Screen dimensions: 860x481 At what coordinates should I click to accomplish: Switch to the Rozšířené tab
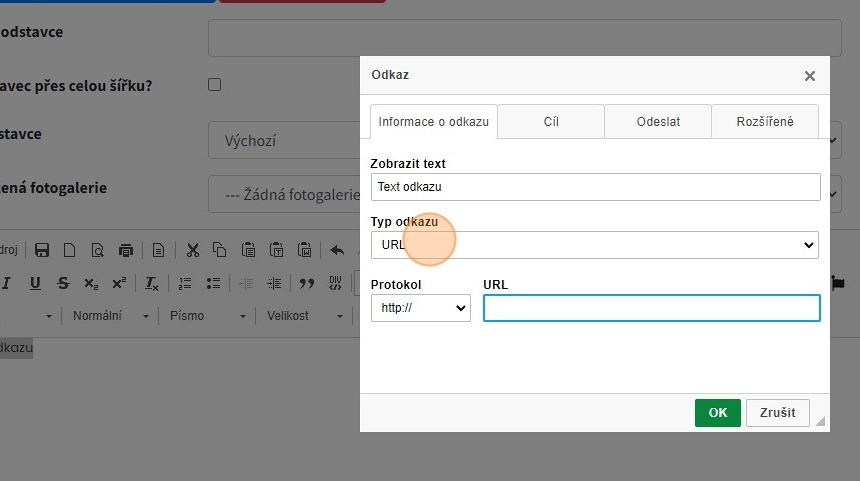(x=765, y=122)
